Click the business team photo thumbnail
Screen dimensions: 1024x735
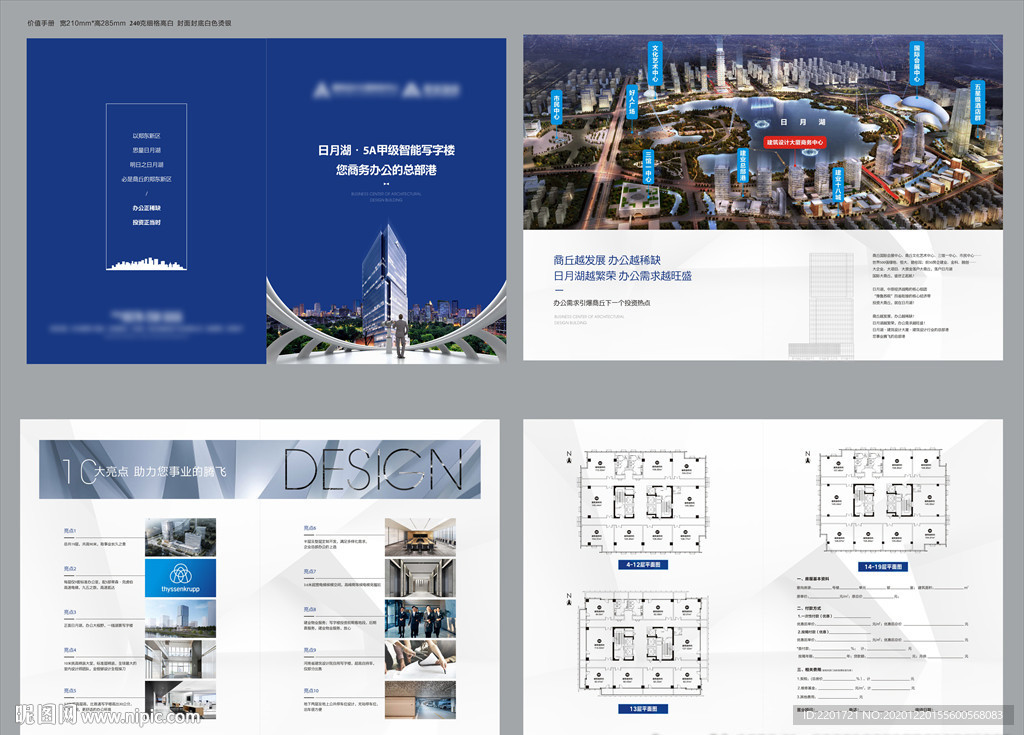pos(420,618)
